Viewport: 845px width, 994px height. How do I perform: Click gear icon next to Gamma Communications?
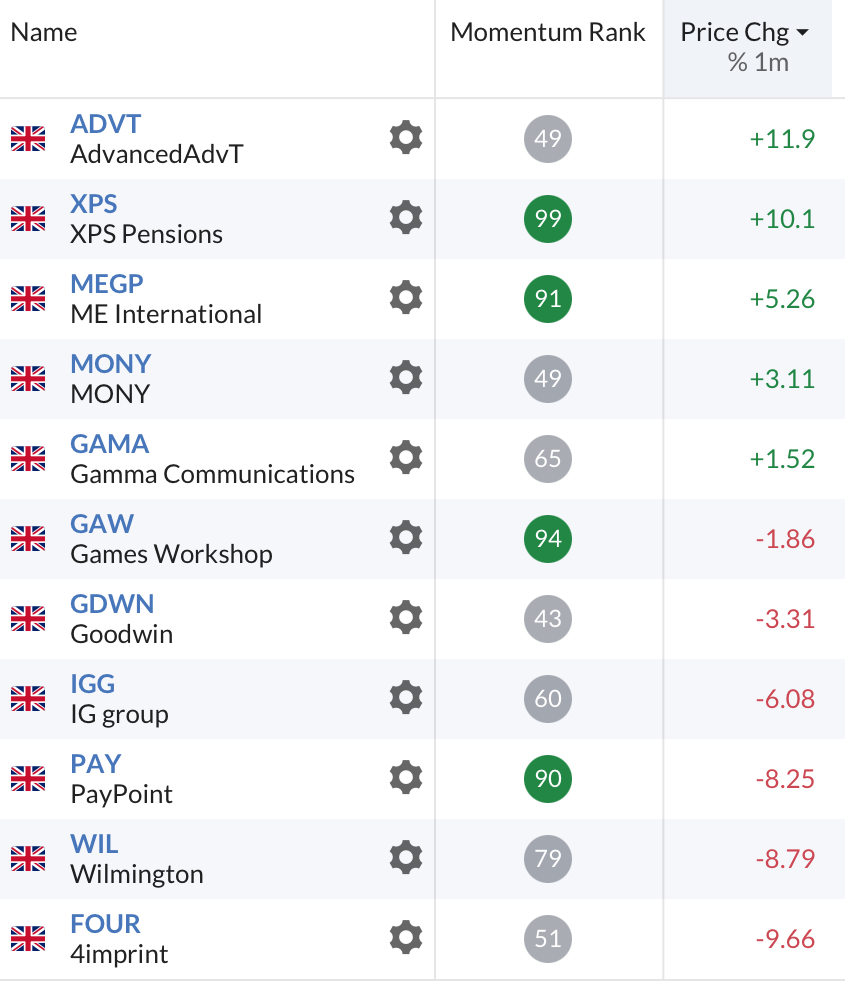tap(405, 458)
